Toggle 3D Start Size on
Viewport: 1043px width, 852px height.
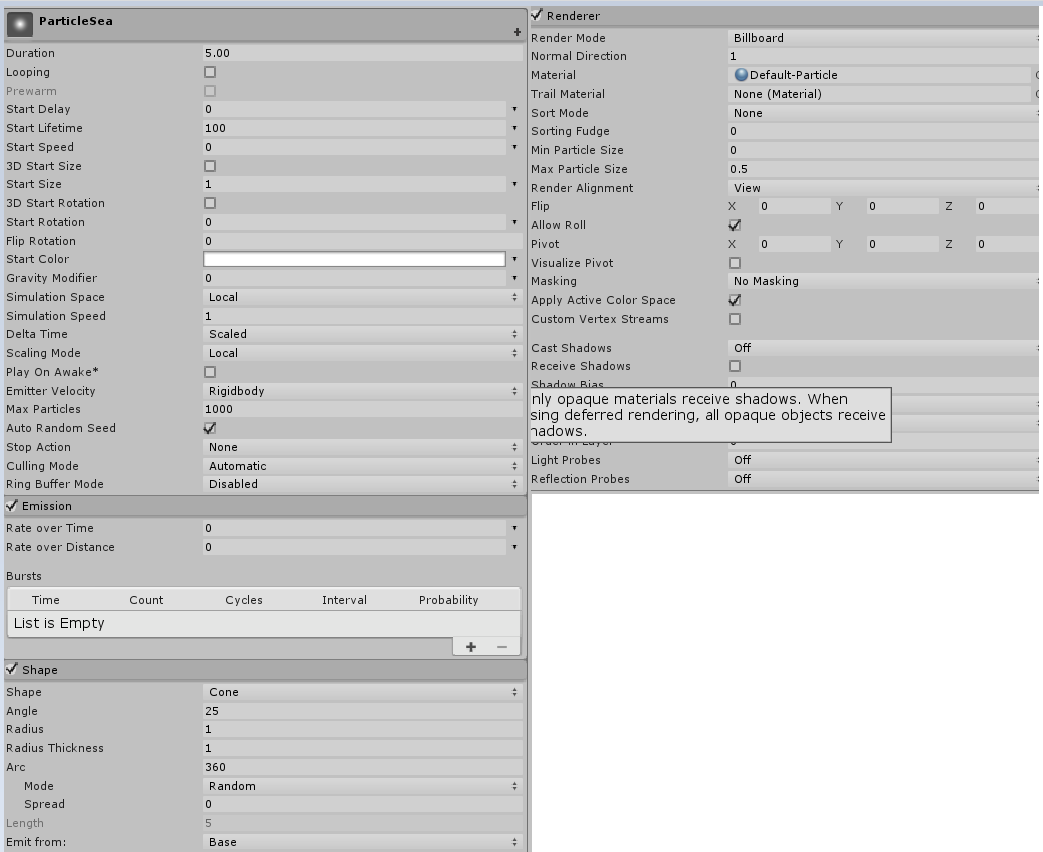point(210,165)
